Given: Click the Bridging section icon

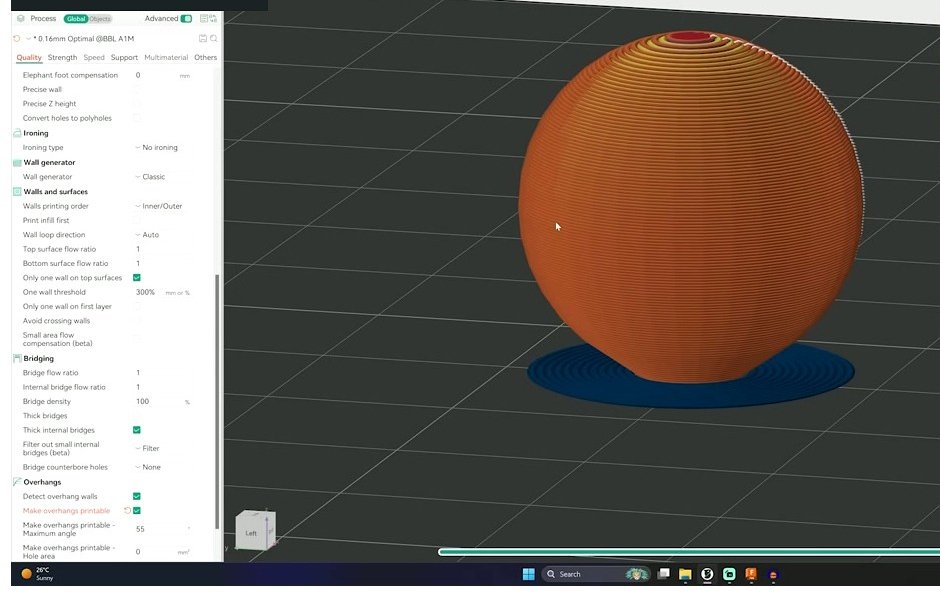Looking at the screenshot, I should click(17, 358).
